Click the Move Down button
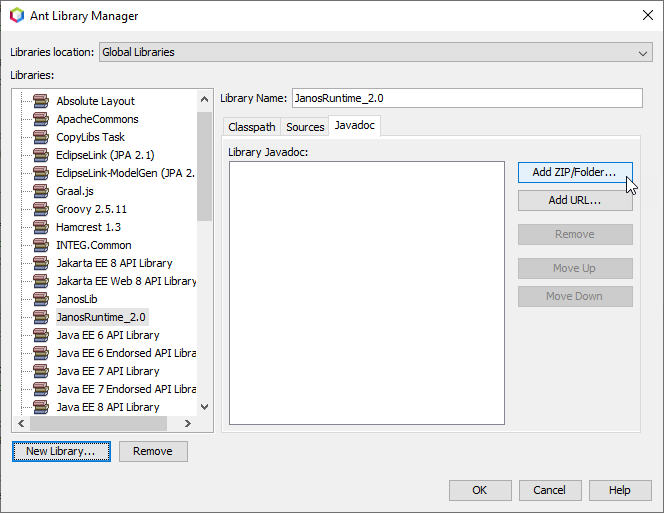The width and height of the screenshot is (664, 513). (575, 297)
